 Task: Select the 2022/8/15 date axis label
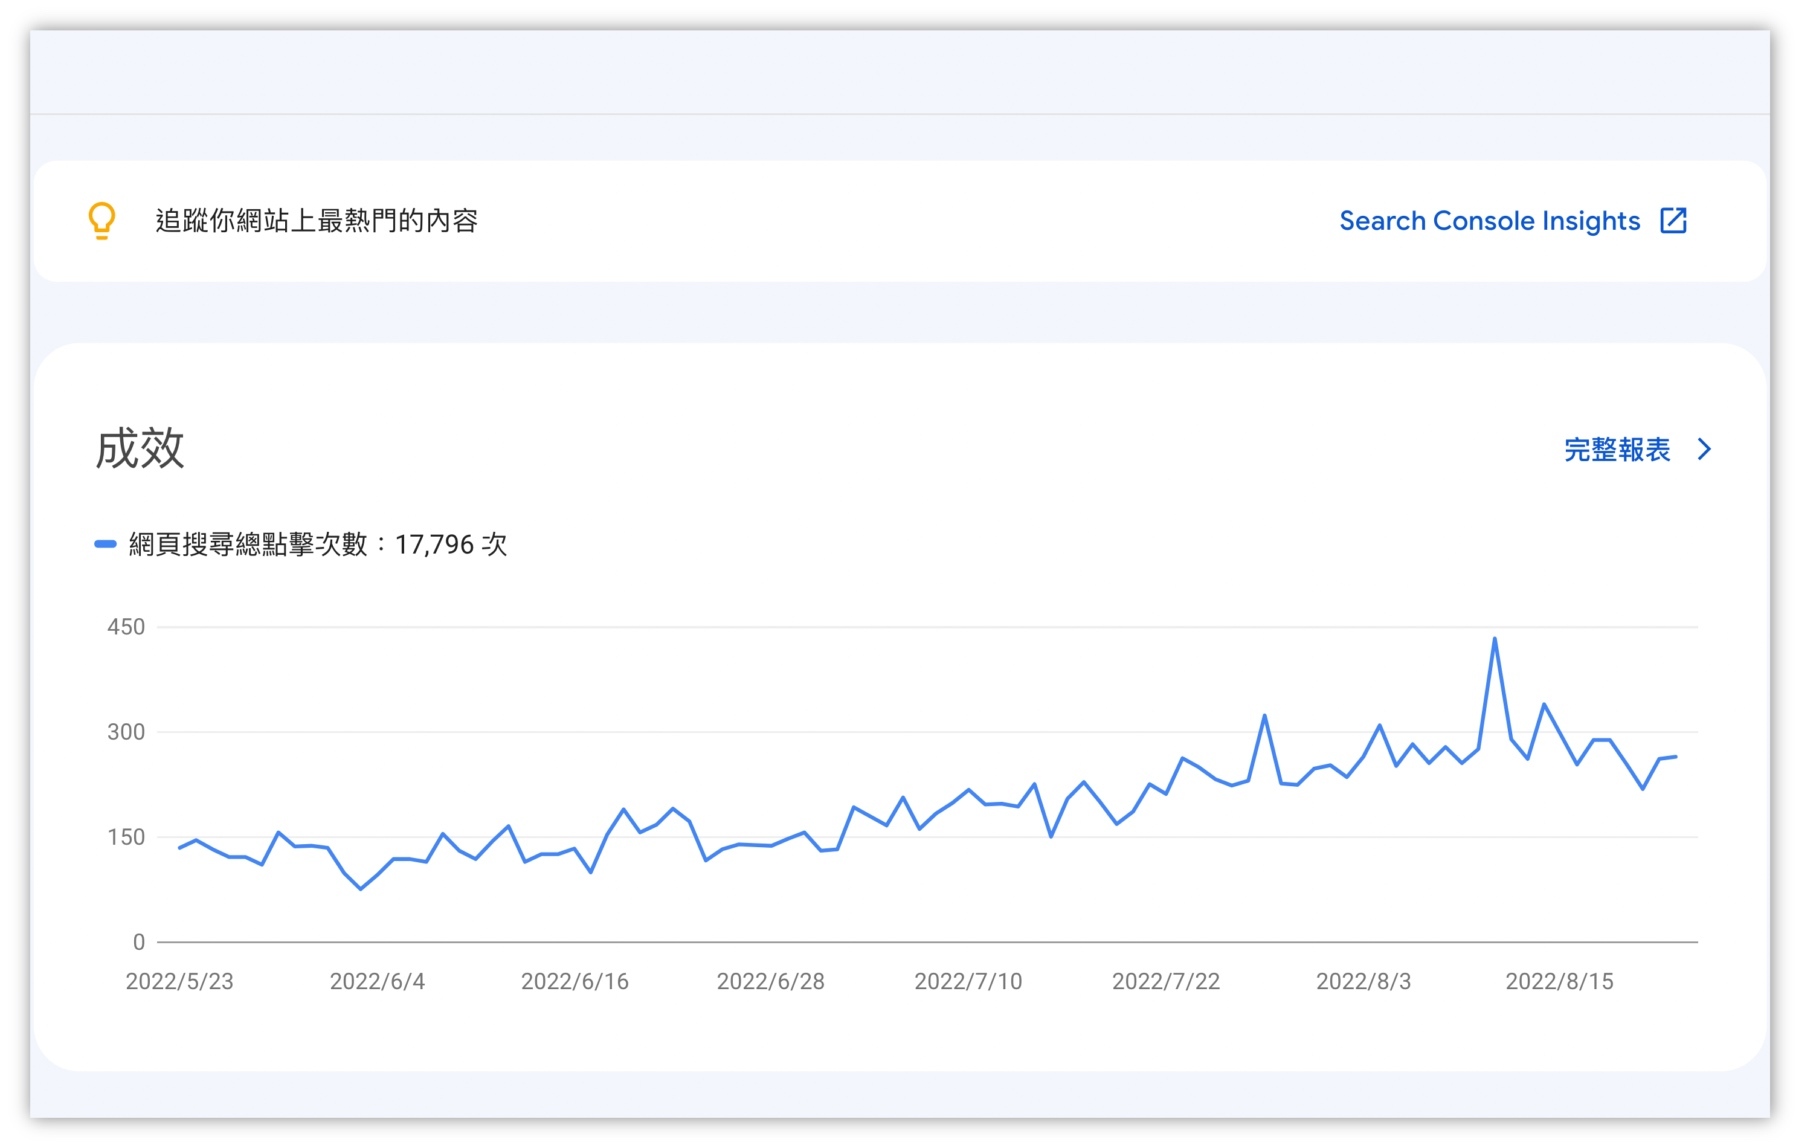[x=1559, y=981]
